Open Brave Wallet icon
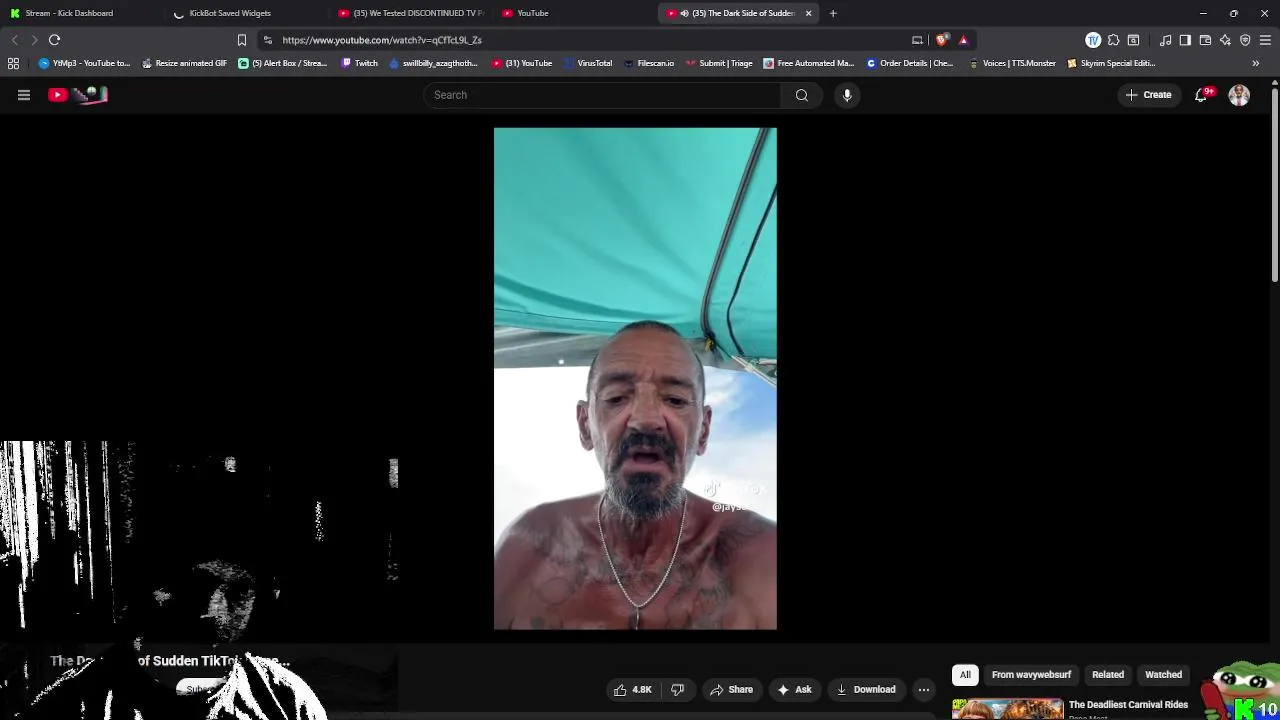The image size is (1280, 720). (1205, 40)
